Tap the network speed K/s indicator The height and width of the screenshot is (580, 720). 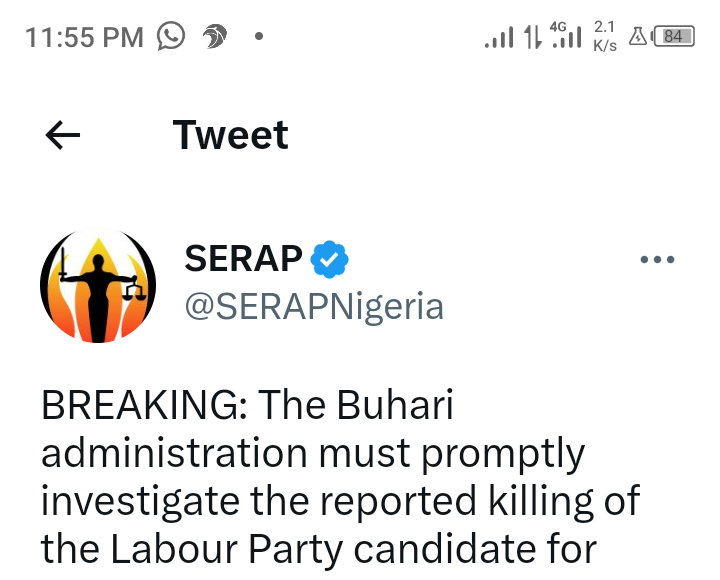(x=605, y=36)
